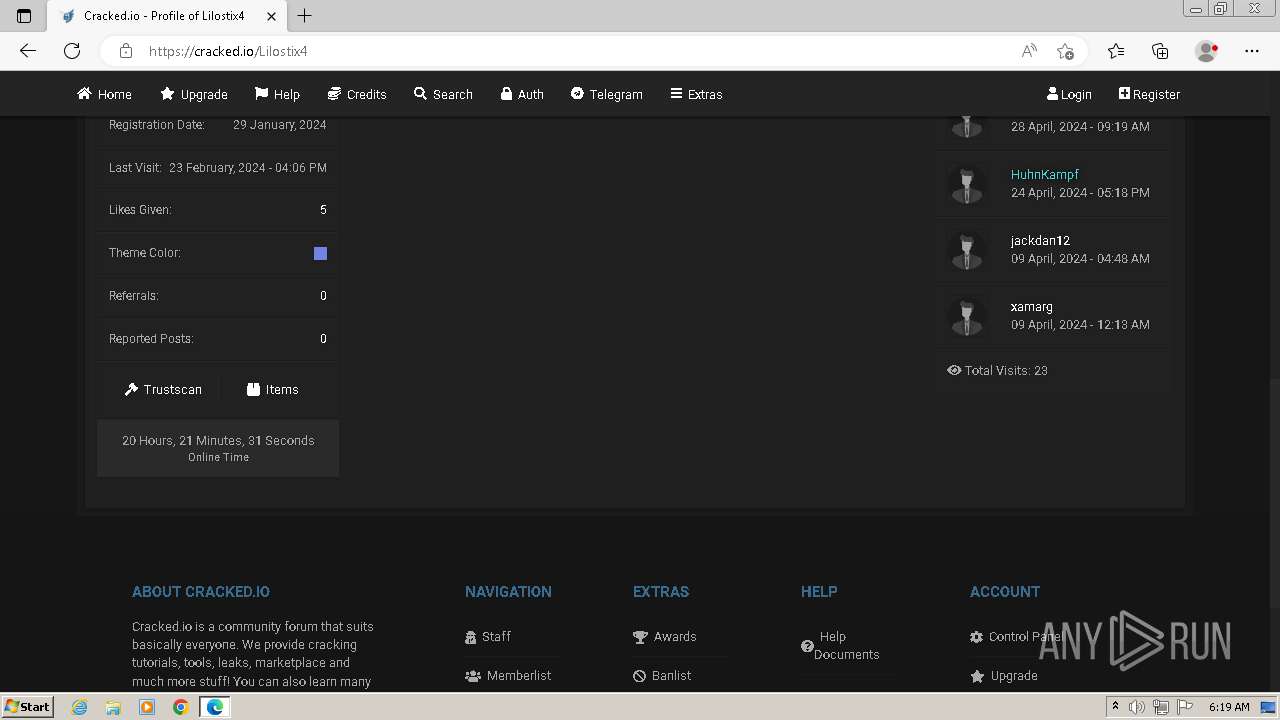Click the Read aloud icon
The height and width of the screenshot is (720, 1280).
point(1028,51)
